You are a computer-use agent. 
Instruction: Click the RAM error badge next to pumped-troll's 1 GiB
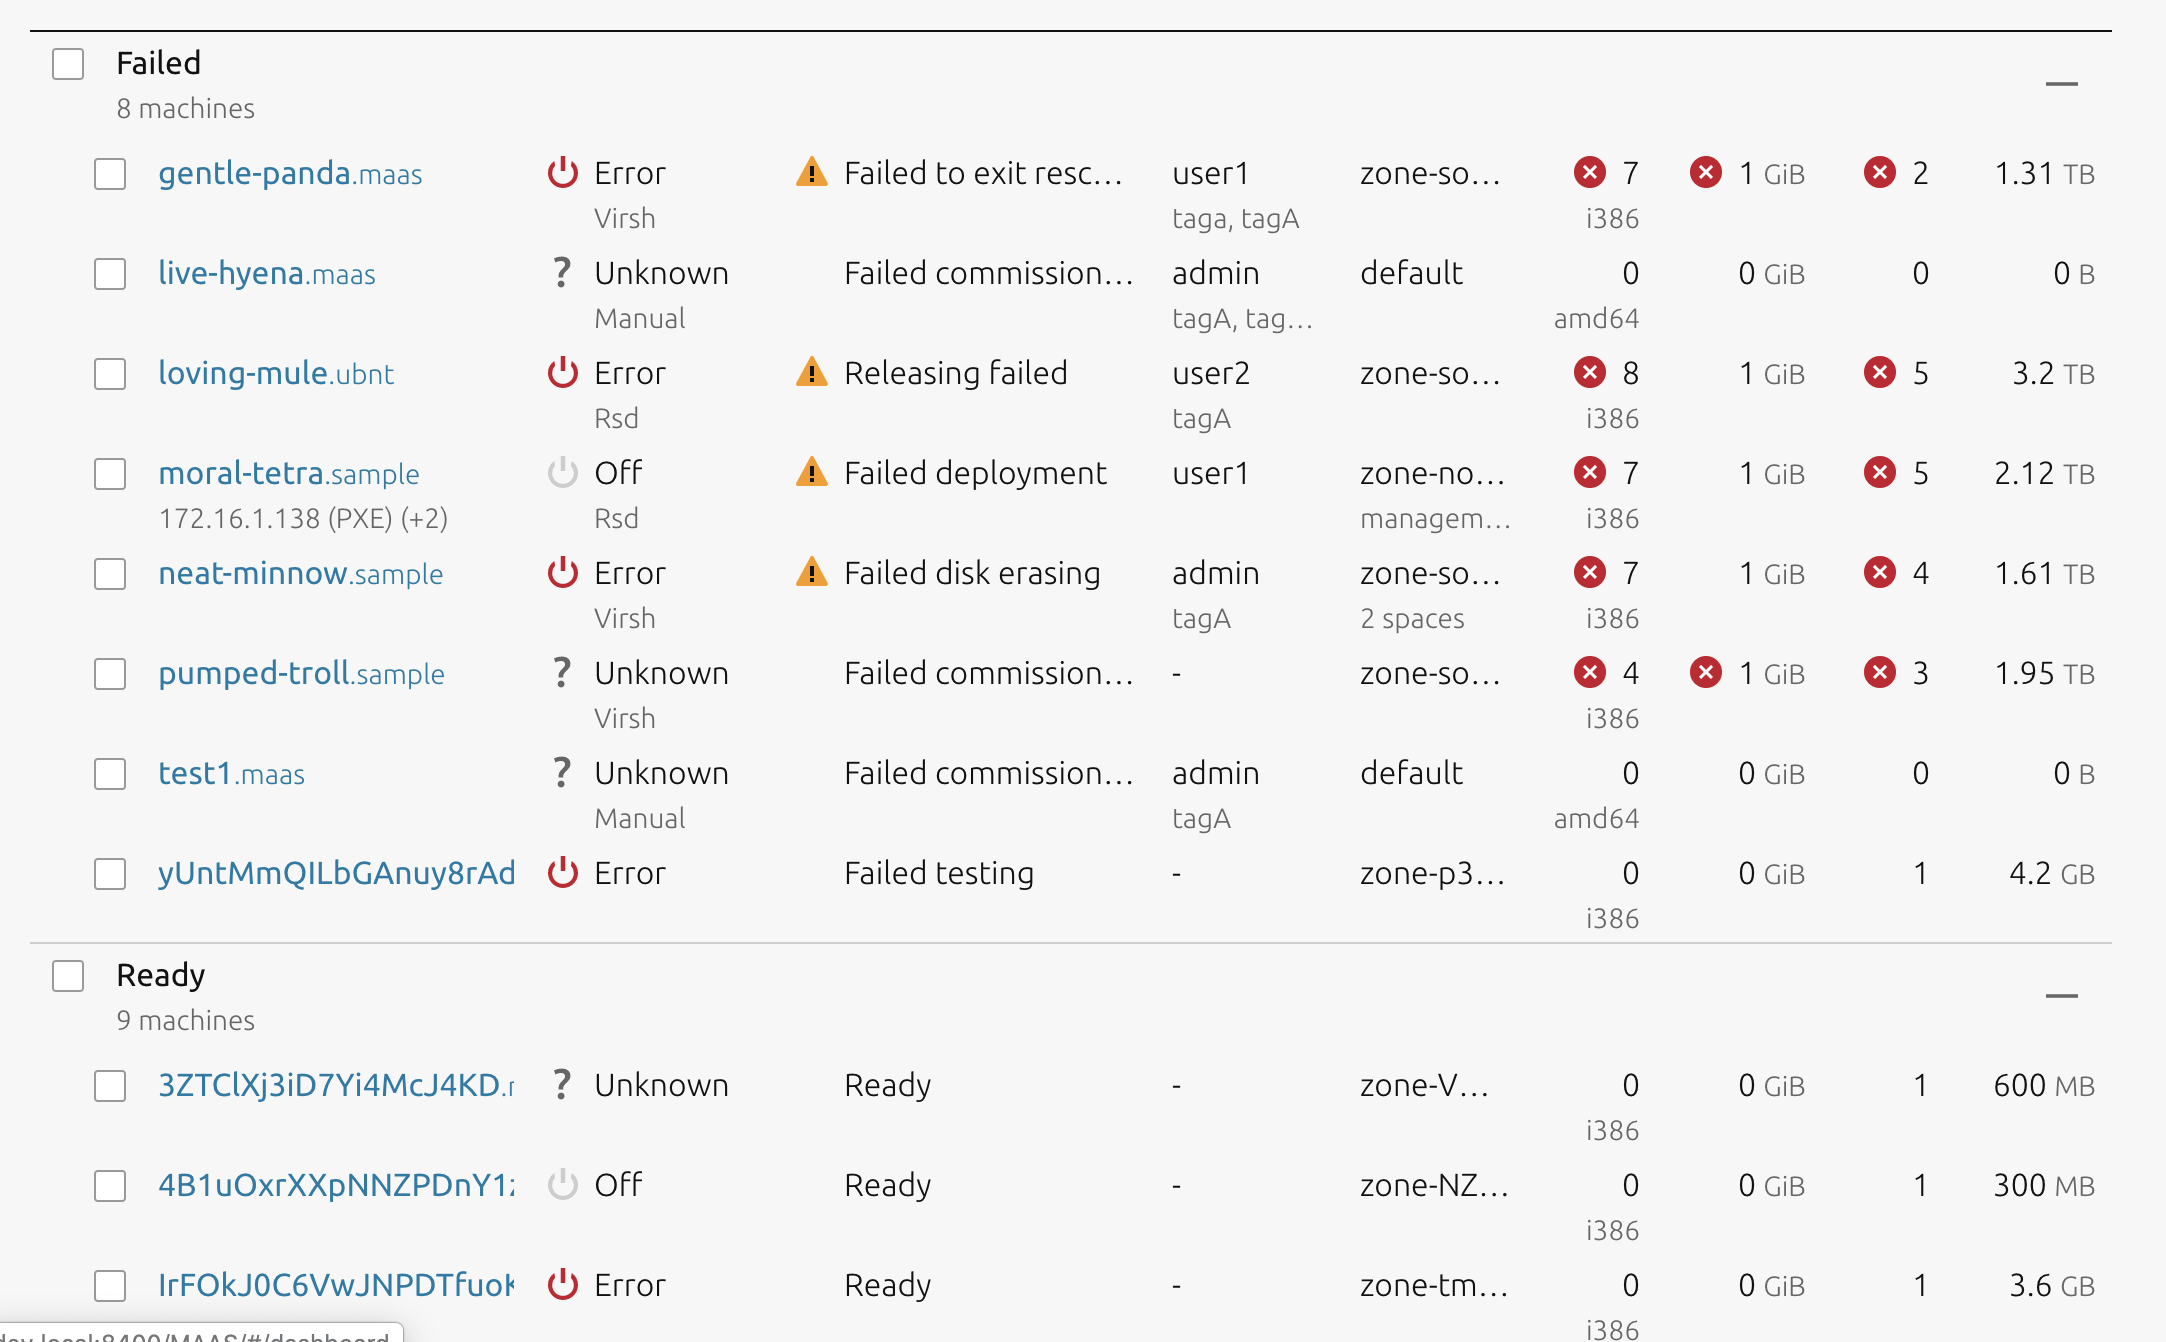[1706, 673]
